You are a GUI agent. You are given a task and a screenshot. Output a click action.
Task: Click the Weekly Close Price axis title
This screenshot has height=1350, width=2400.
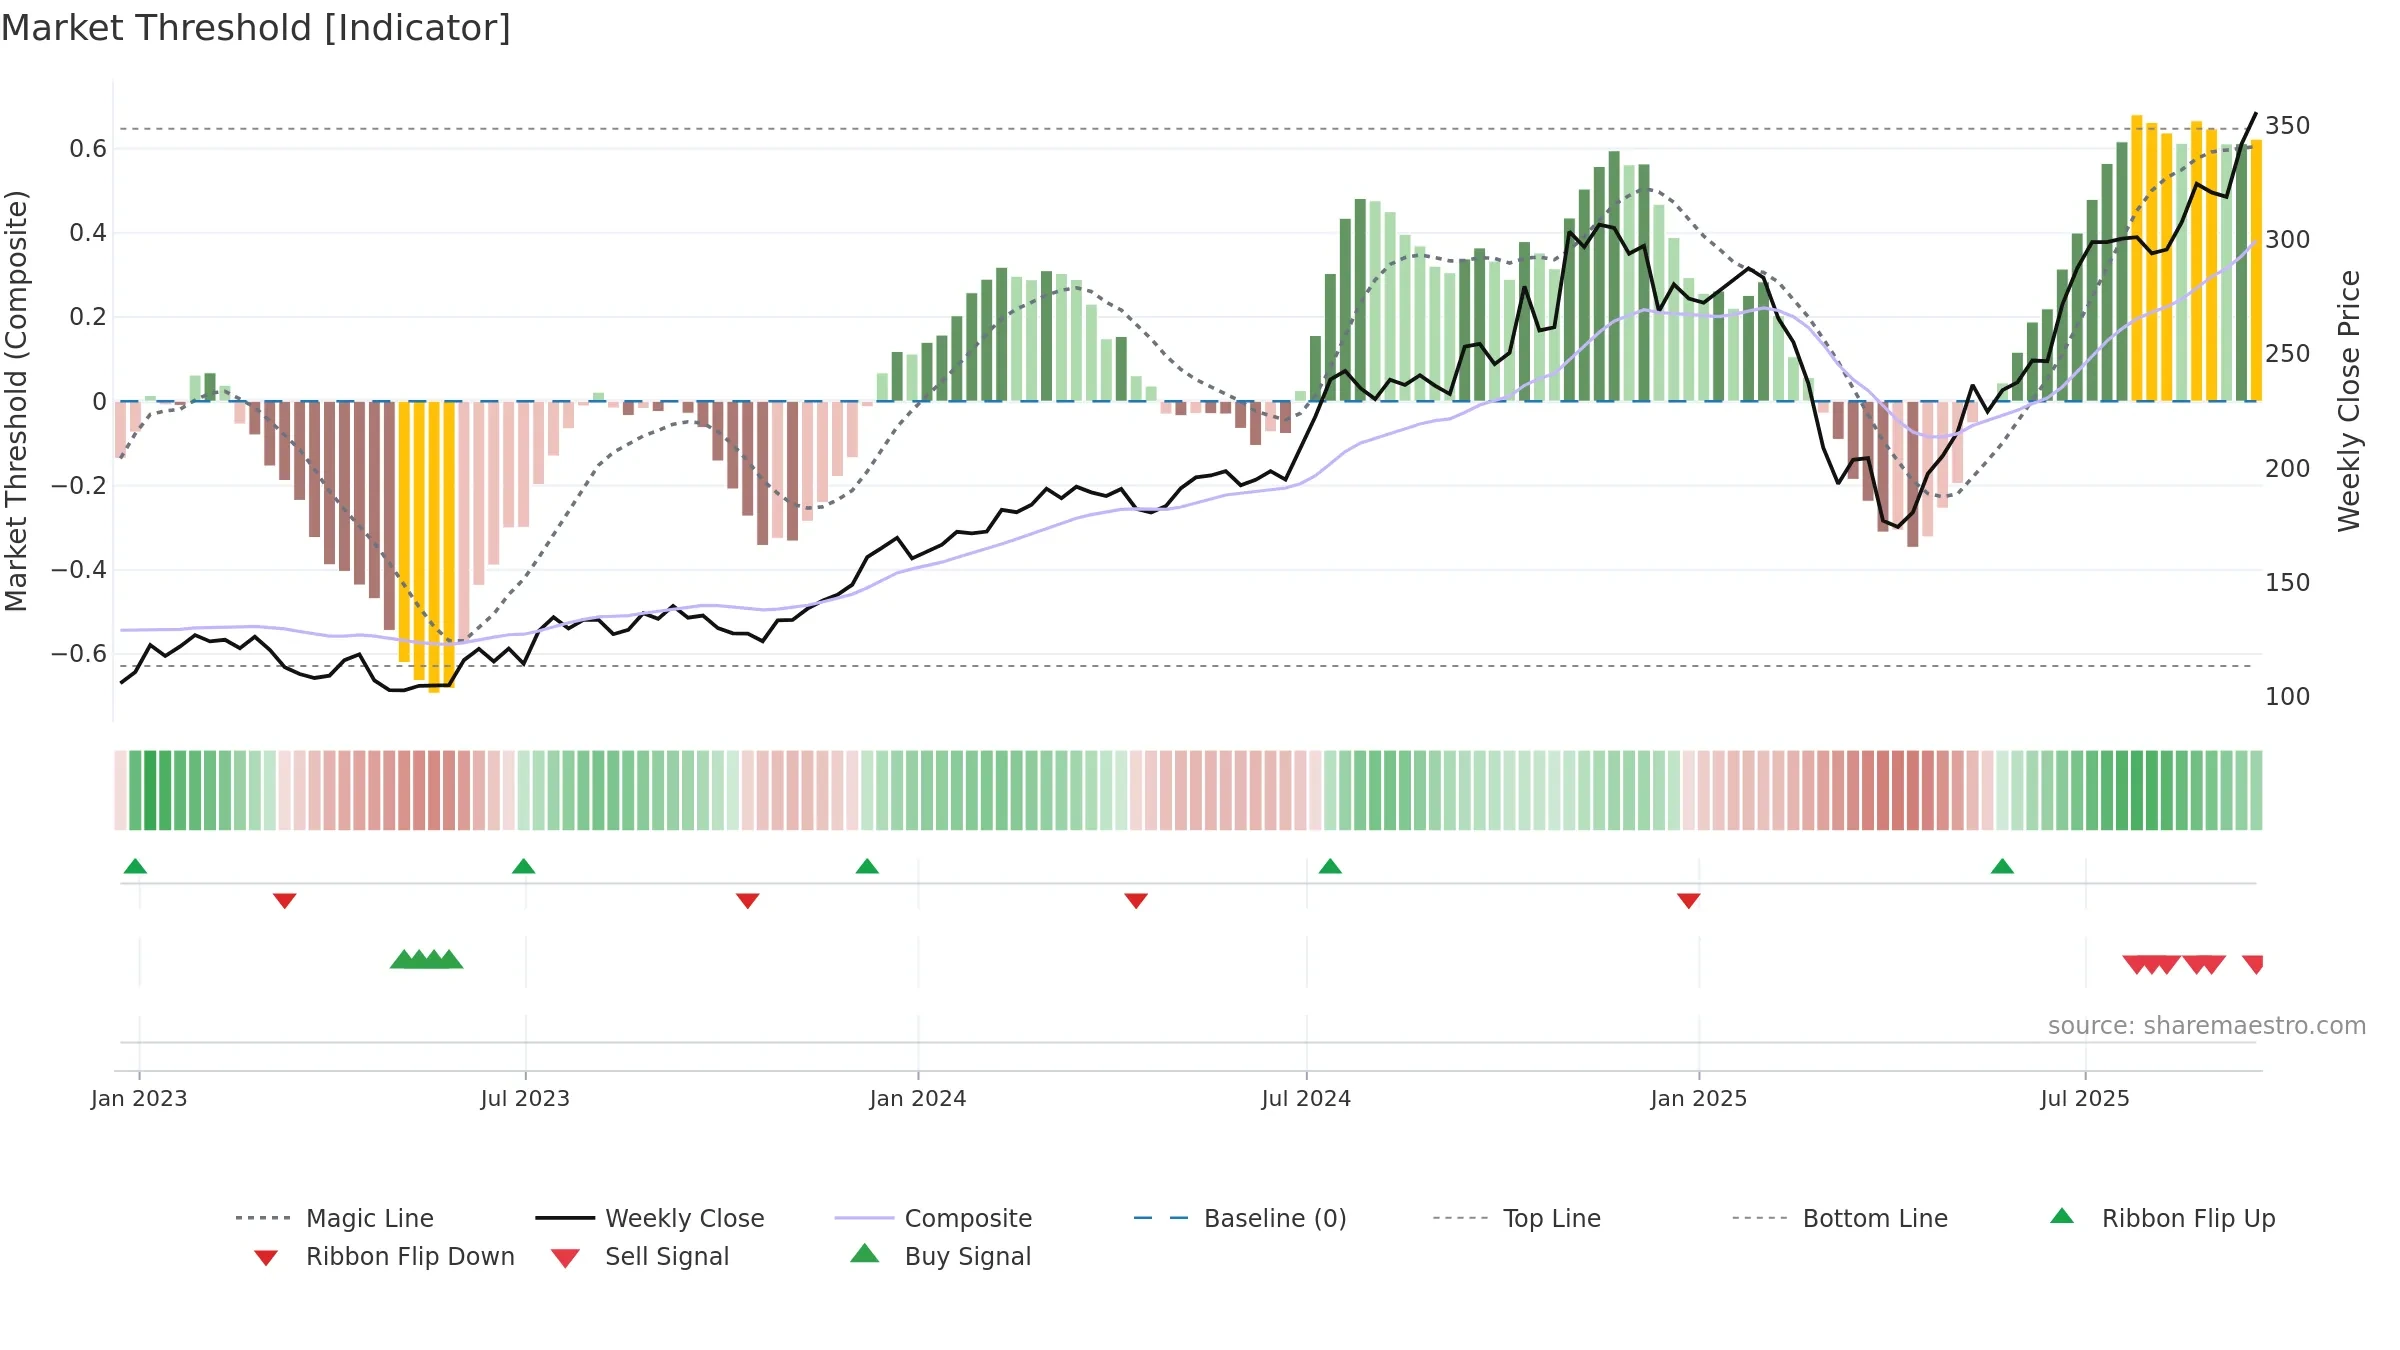[x=2349, y=401]
